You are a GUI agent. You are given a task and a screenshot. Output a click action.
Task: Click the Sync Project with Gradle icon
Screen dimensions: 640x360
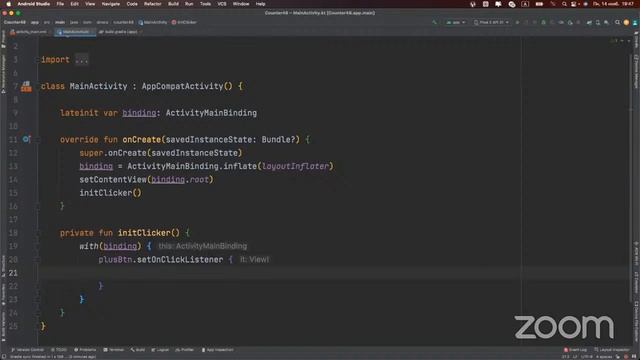[589, 22]
